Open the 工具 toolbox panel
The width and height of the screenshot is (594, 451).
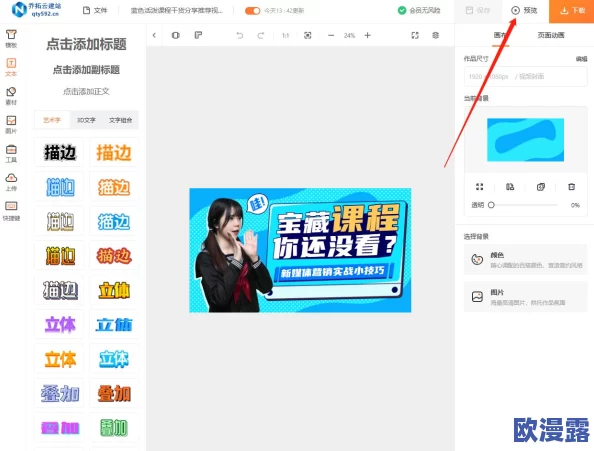pyautogui.click(x=11, y=154)
